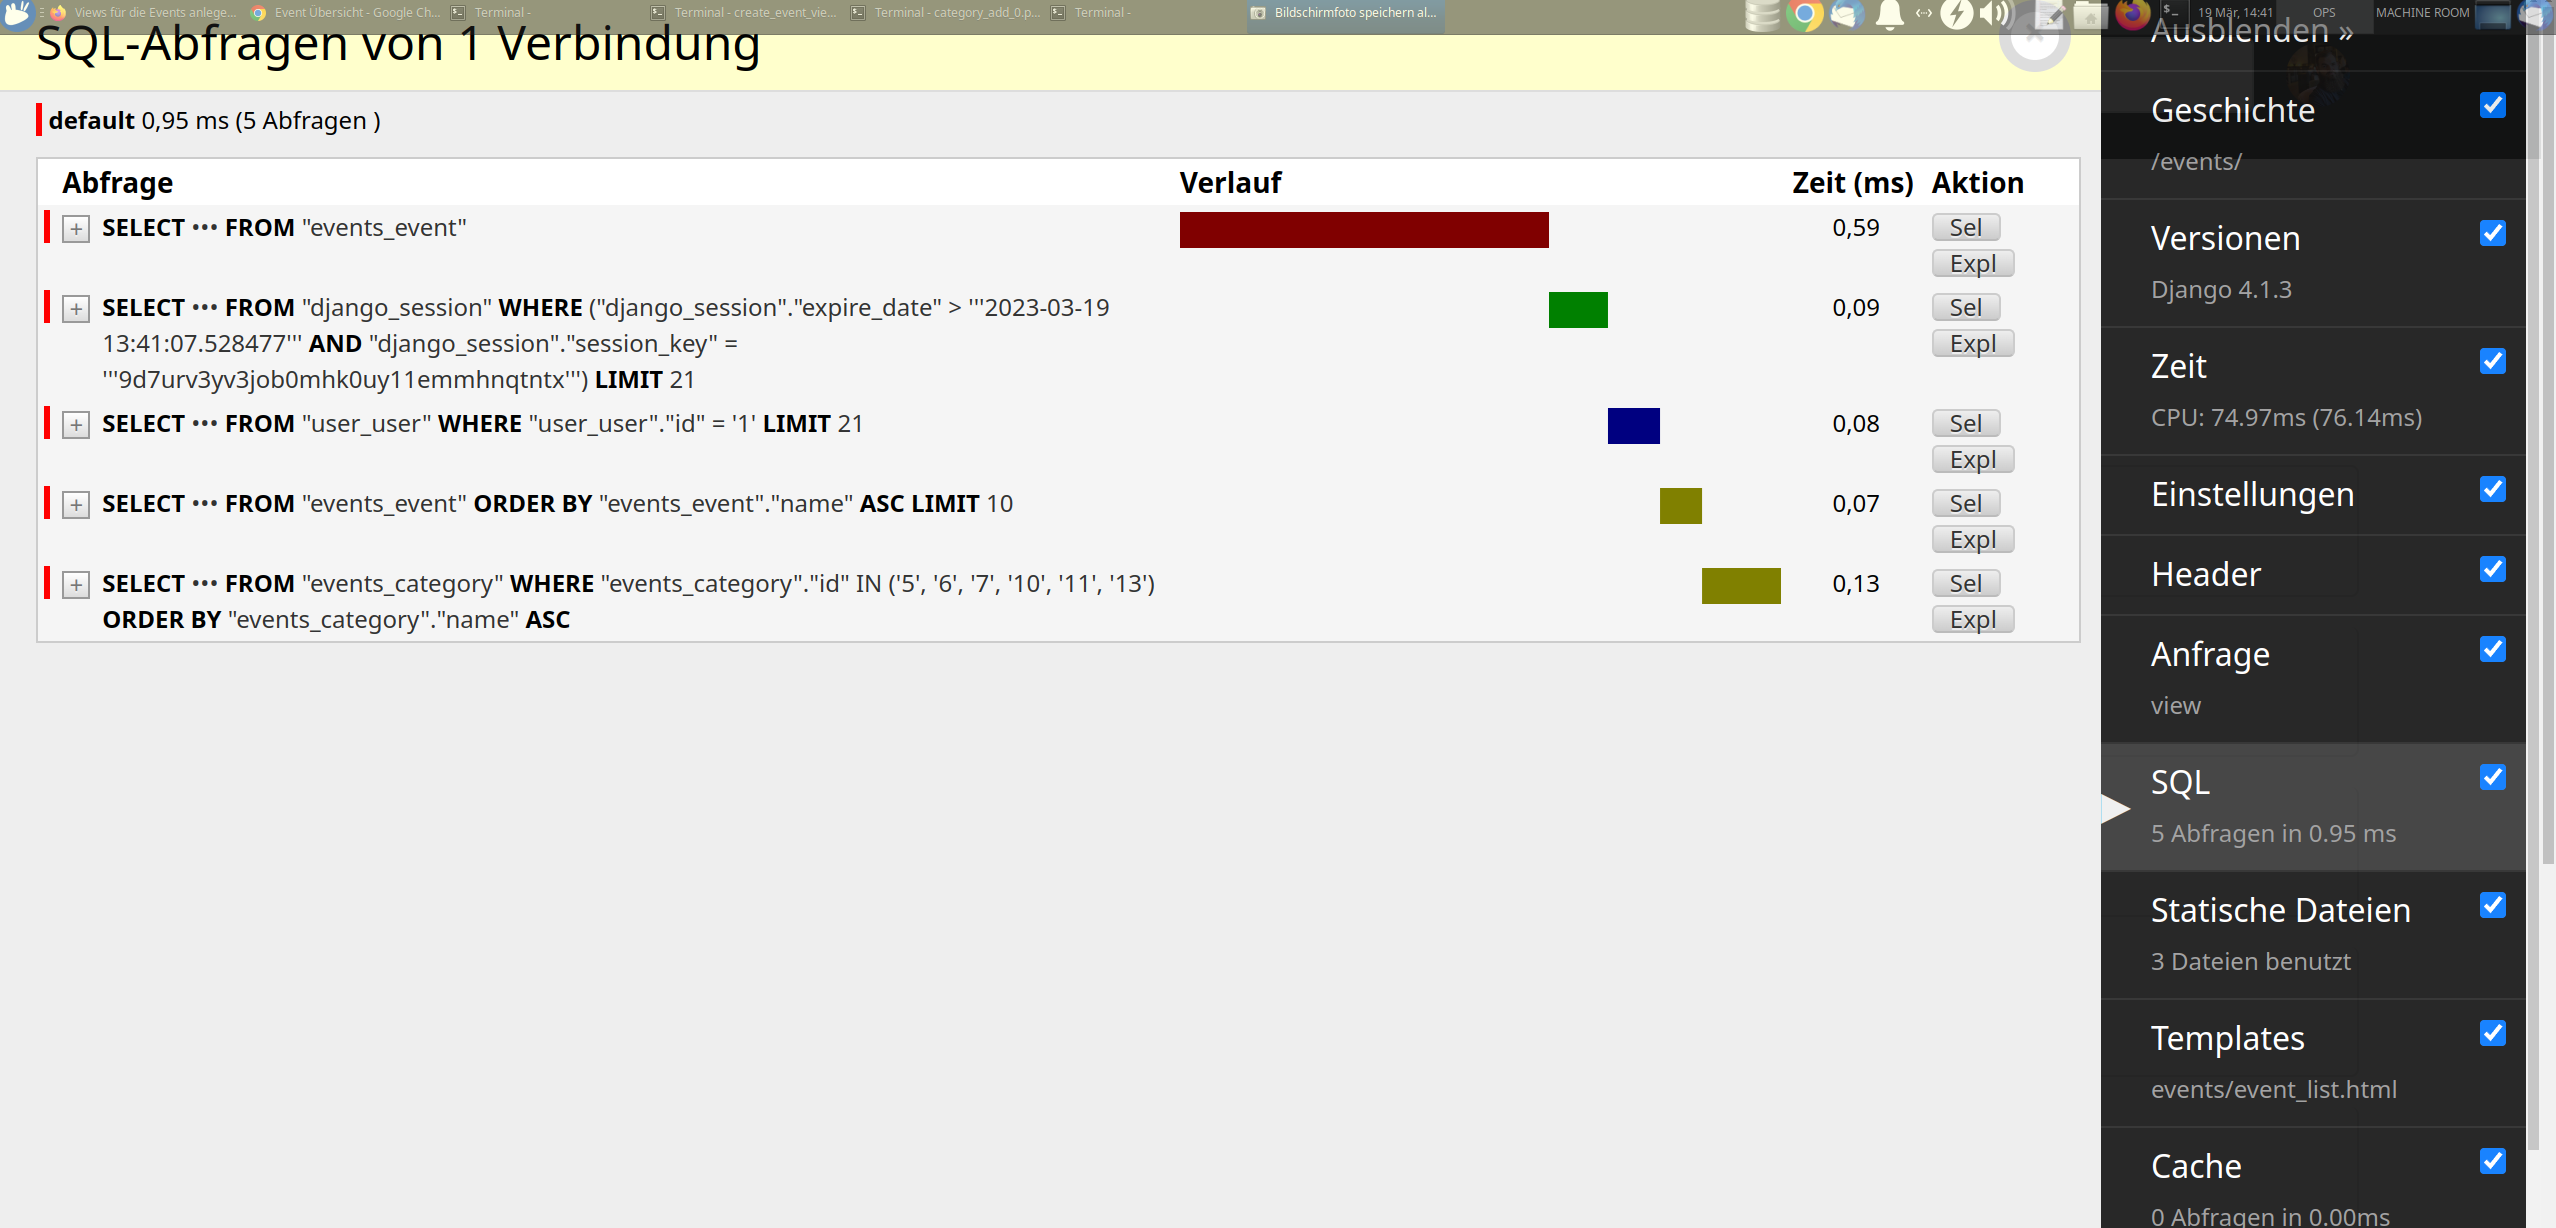Click the lightning power icon in the tray

tap(1957, 15)
